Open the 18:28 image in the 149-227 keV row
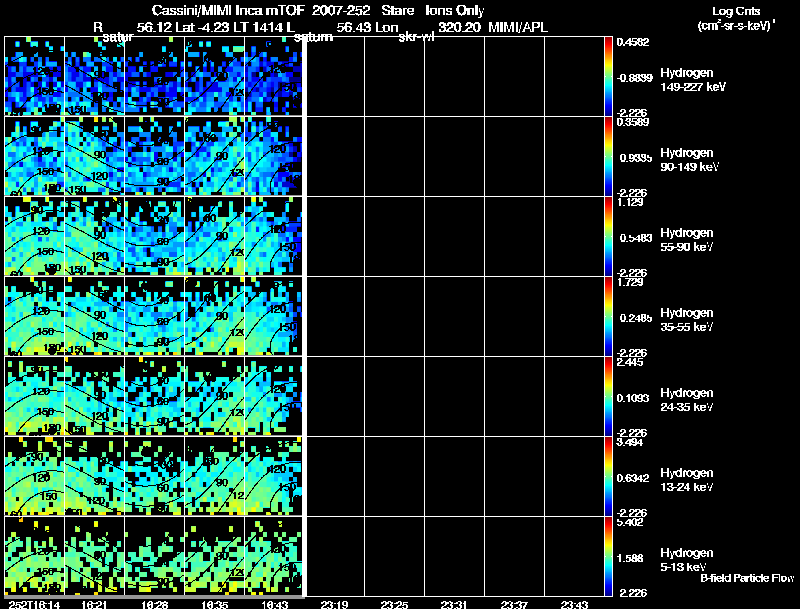800x609 pixels. tap(154, 76)
